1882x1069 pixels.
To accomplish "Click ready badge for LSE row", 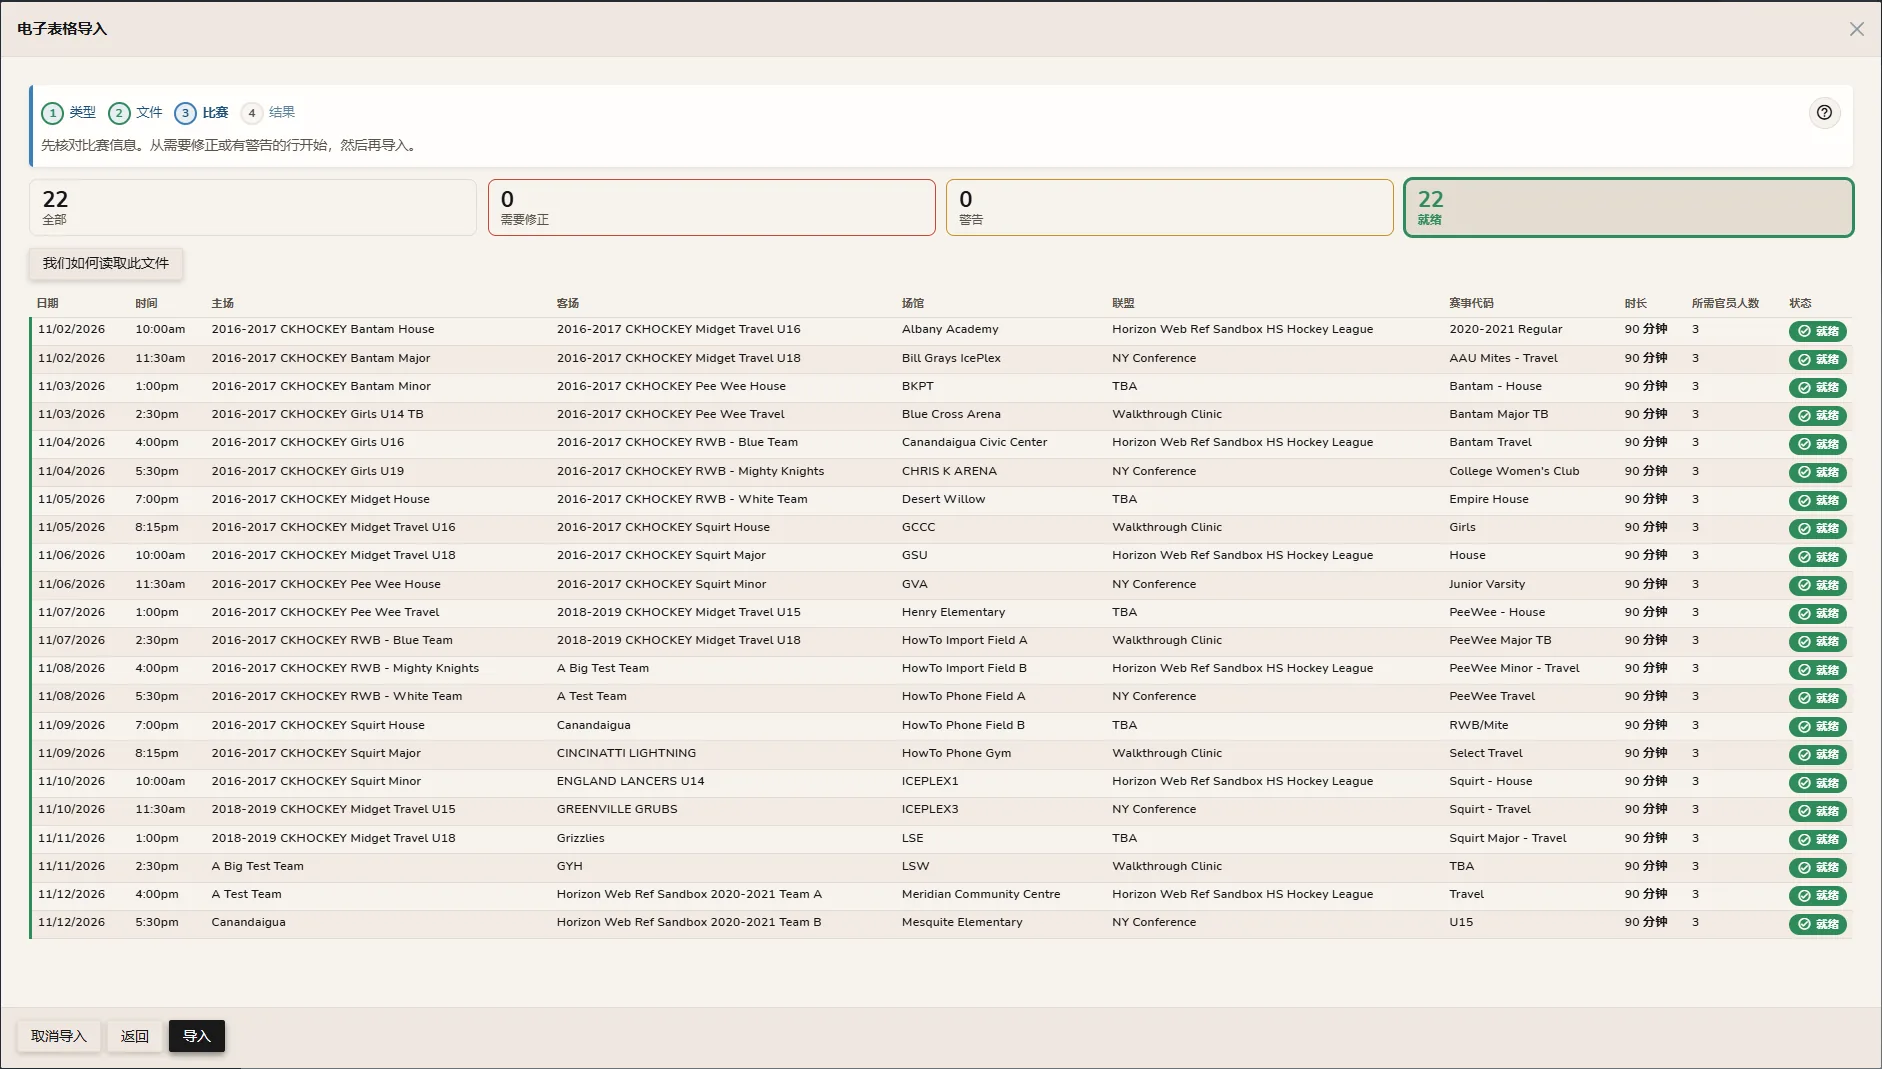I will pos(1817,839).
